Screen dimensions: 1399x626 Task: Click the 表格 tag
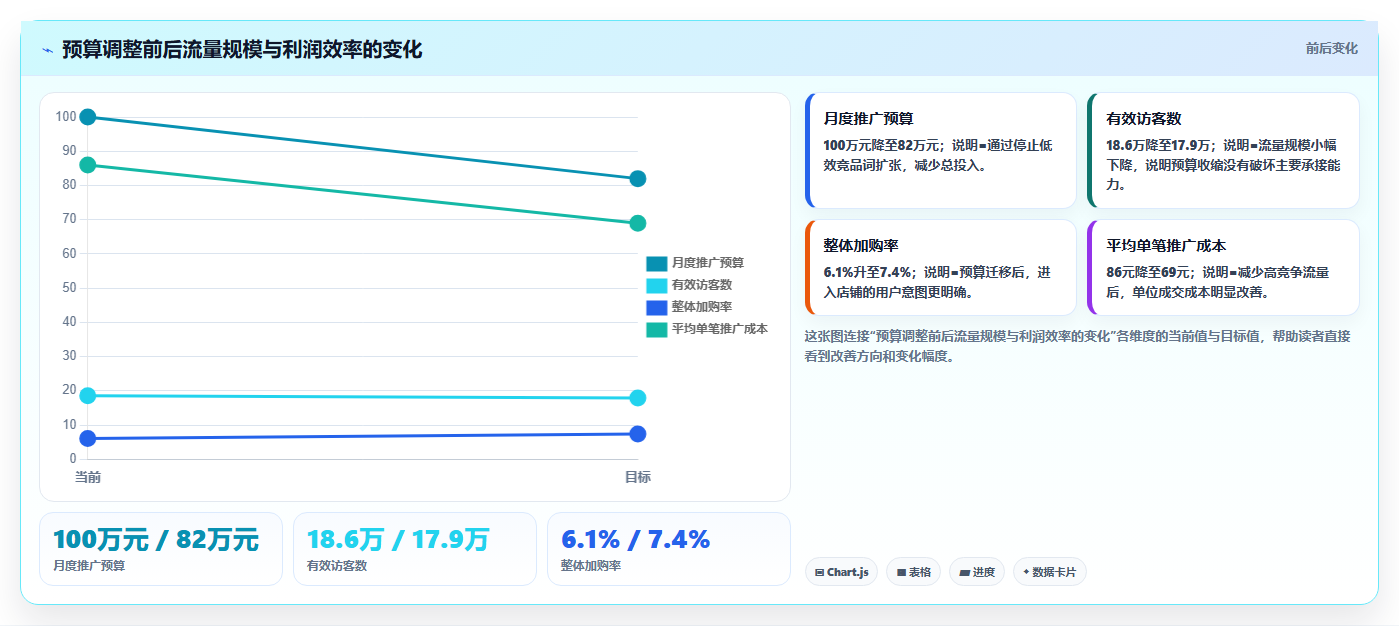(913, 572)
